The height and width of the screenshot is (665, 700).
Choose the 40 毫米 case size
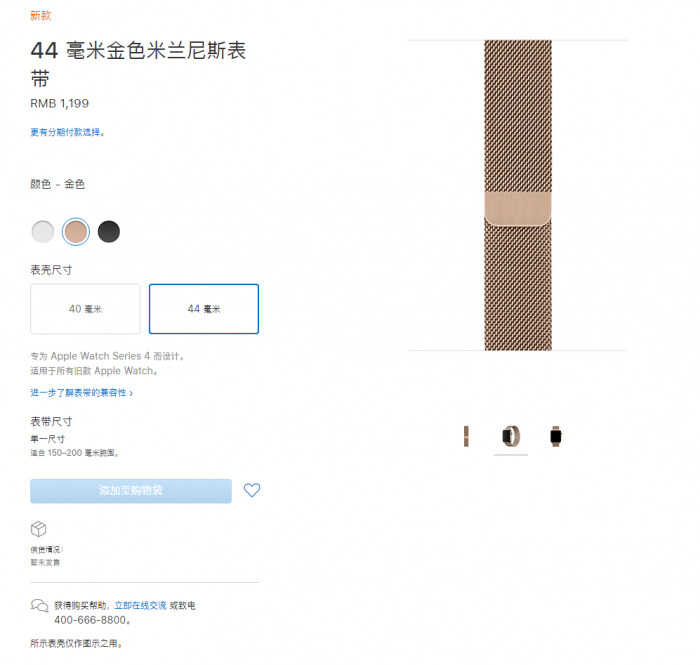[x=85, y=309]
